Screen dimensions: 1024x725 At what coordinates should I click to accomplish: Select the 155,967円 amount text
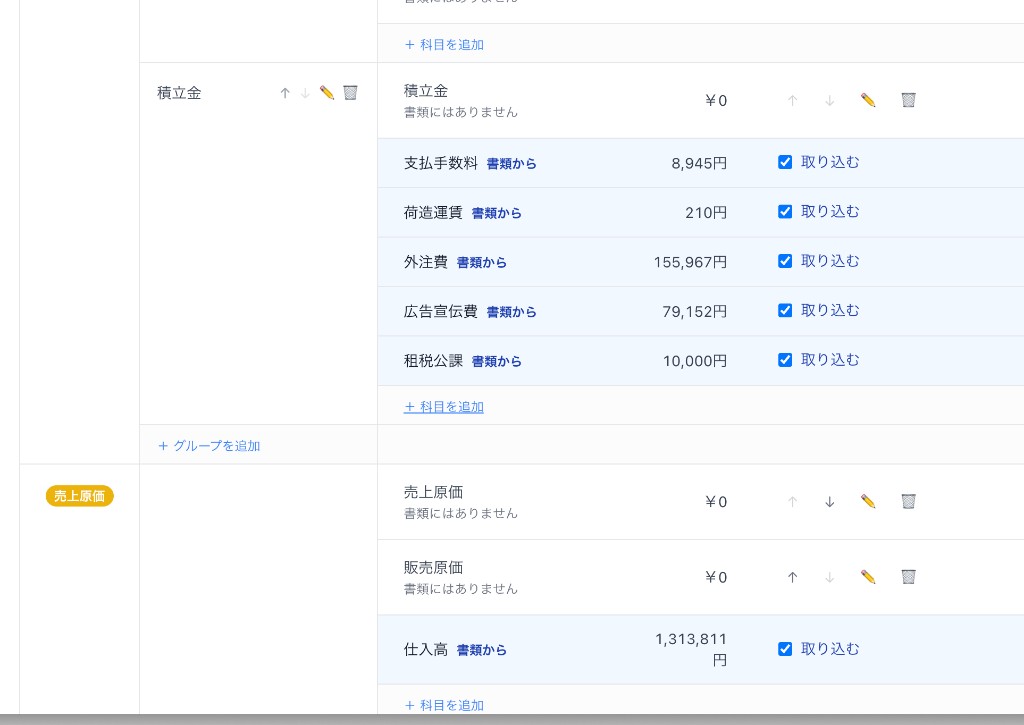[690, 262]
